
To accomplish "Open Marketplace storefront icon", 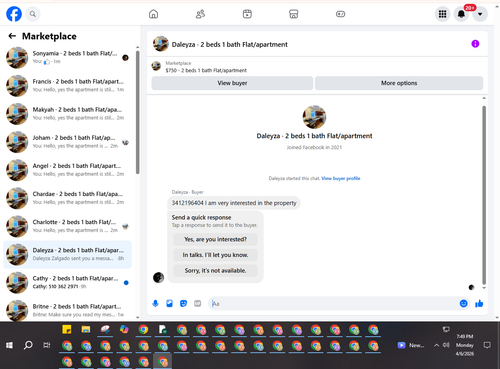I will tap(294, 14).
